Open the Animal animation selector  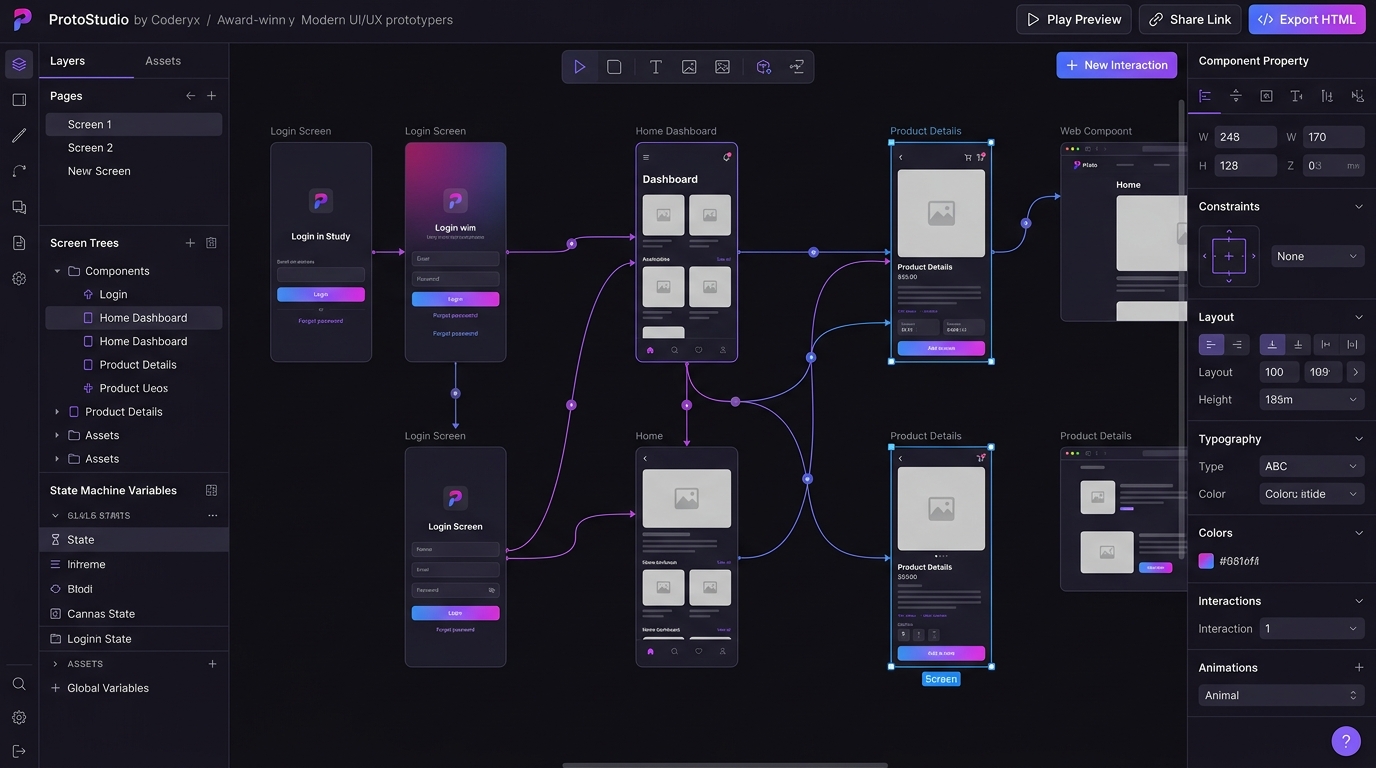[x=1282, y=696]
